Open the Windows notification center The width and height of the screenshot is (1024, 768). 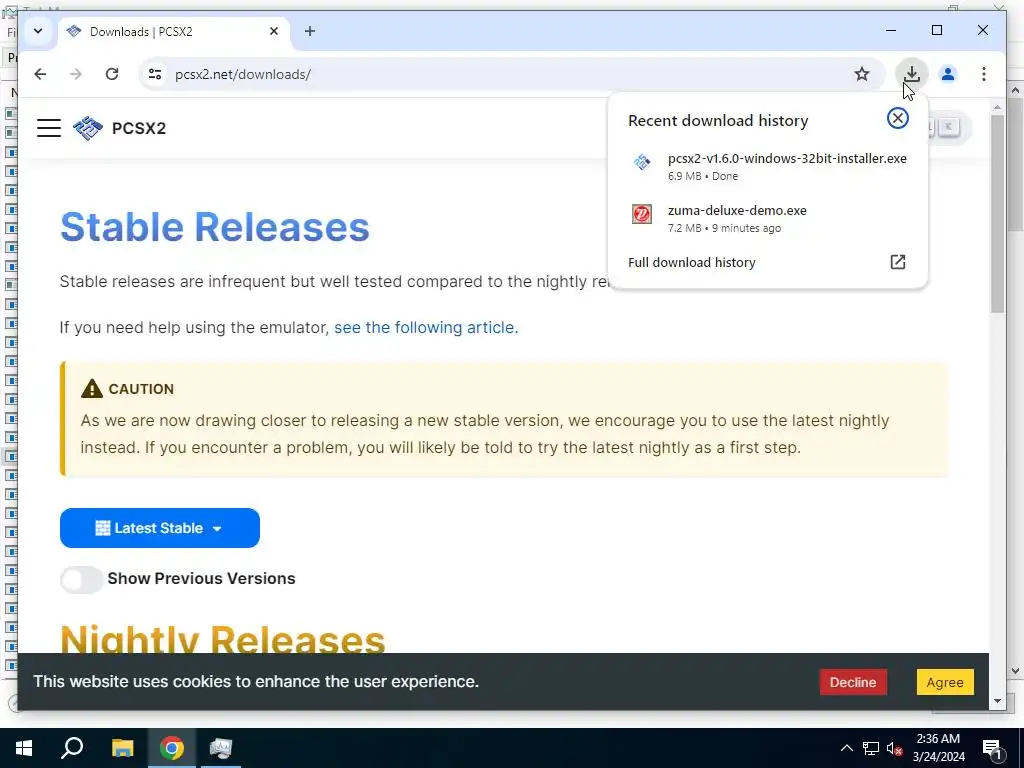pyautogui.click(x=992, y=748)
